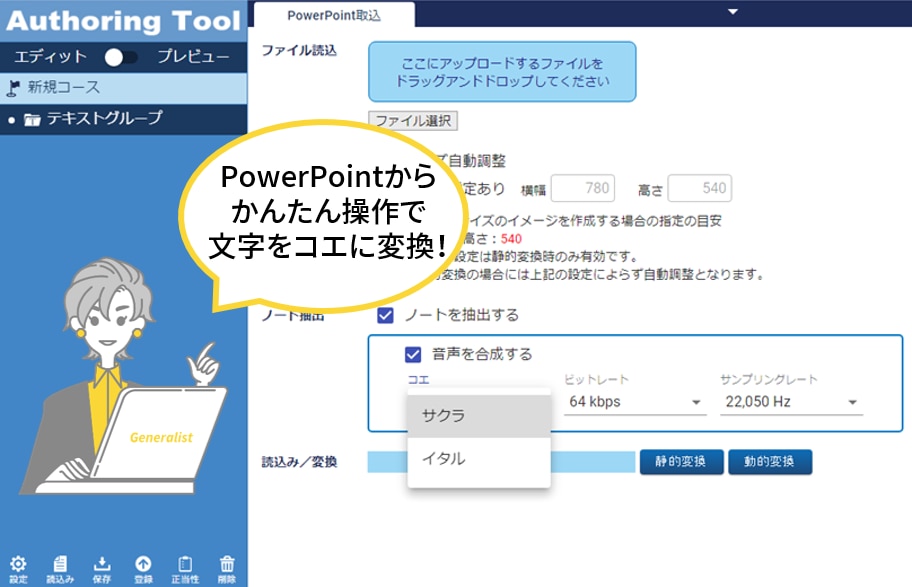Click the 読込み/変換 progress bar

501,462
